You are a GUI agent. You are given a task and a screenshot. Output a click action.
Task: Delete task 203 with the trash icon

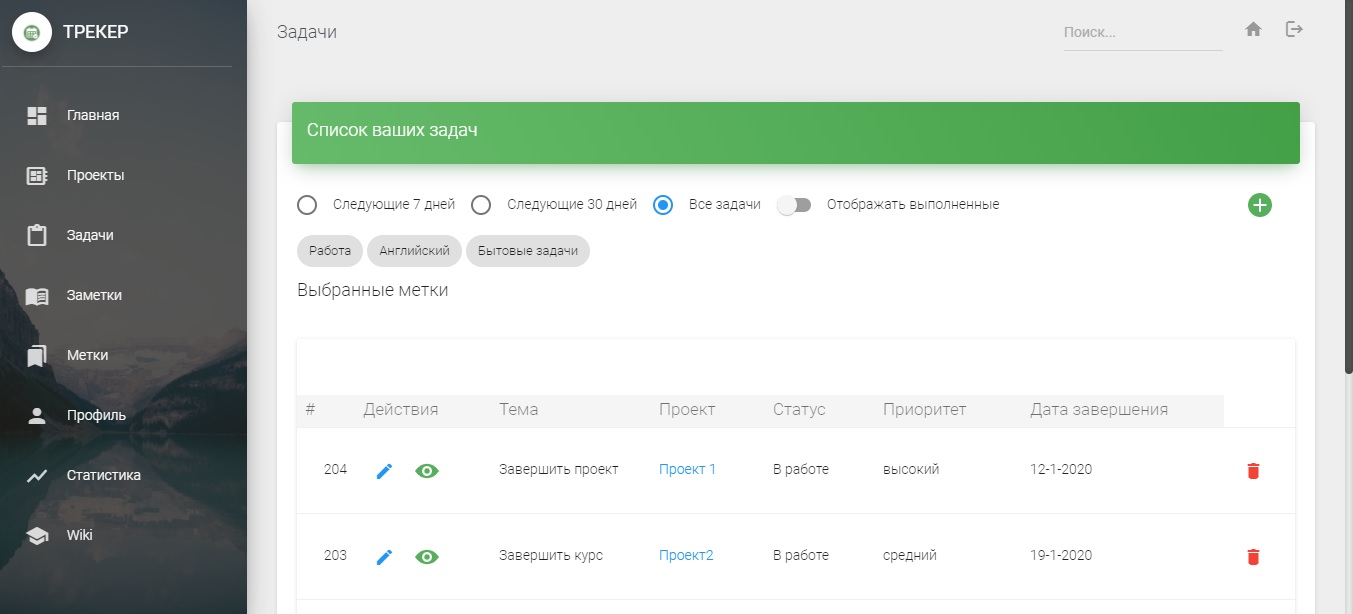(x=1253, y=556)
